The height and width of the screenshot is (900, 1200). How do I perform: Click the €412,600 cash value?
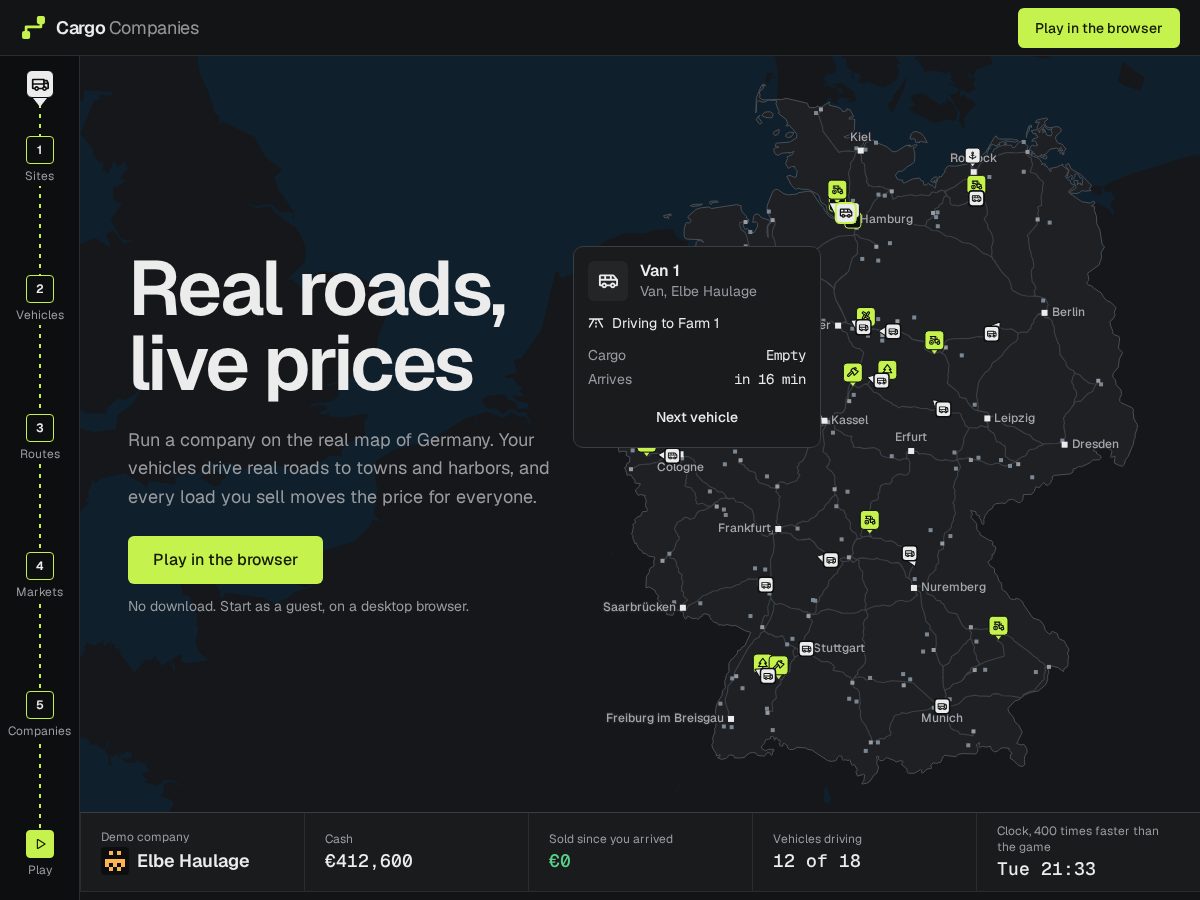pyautogui.click(x=369, y=861)
